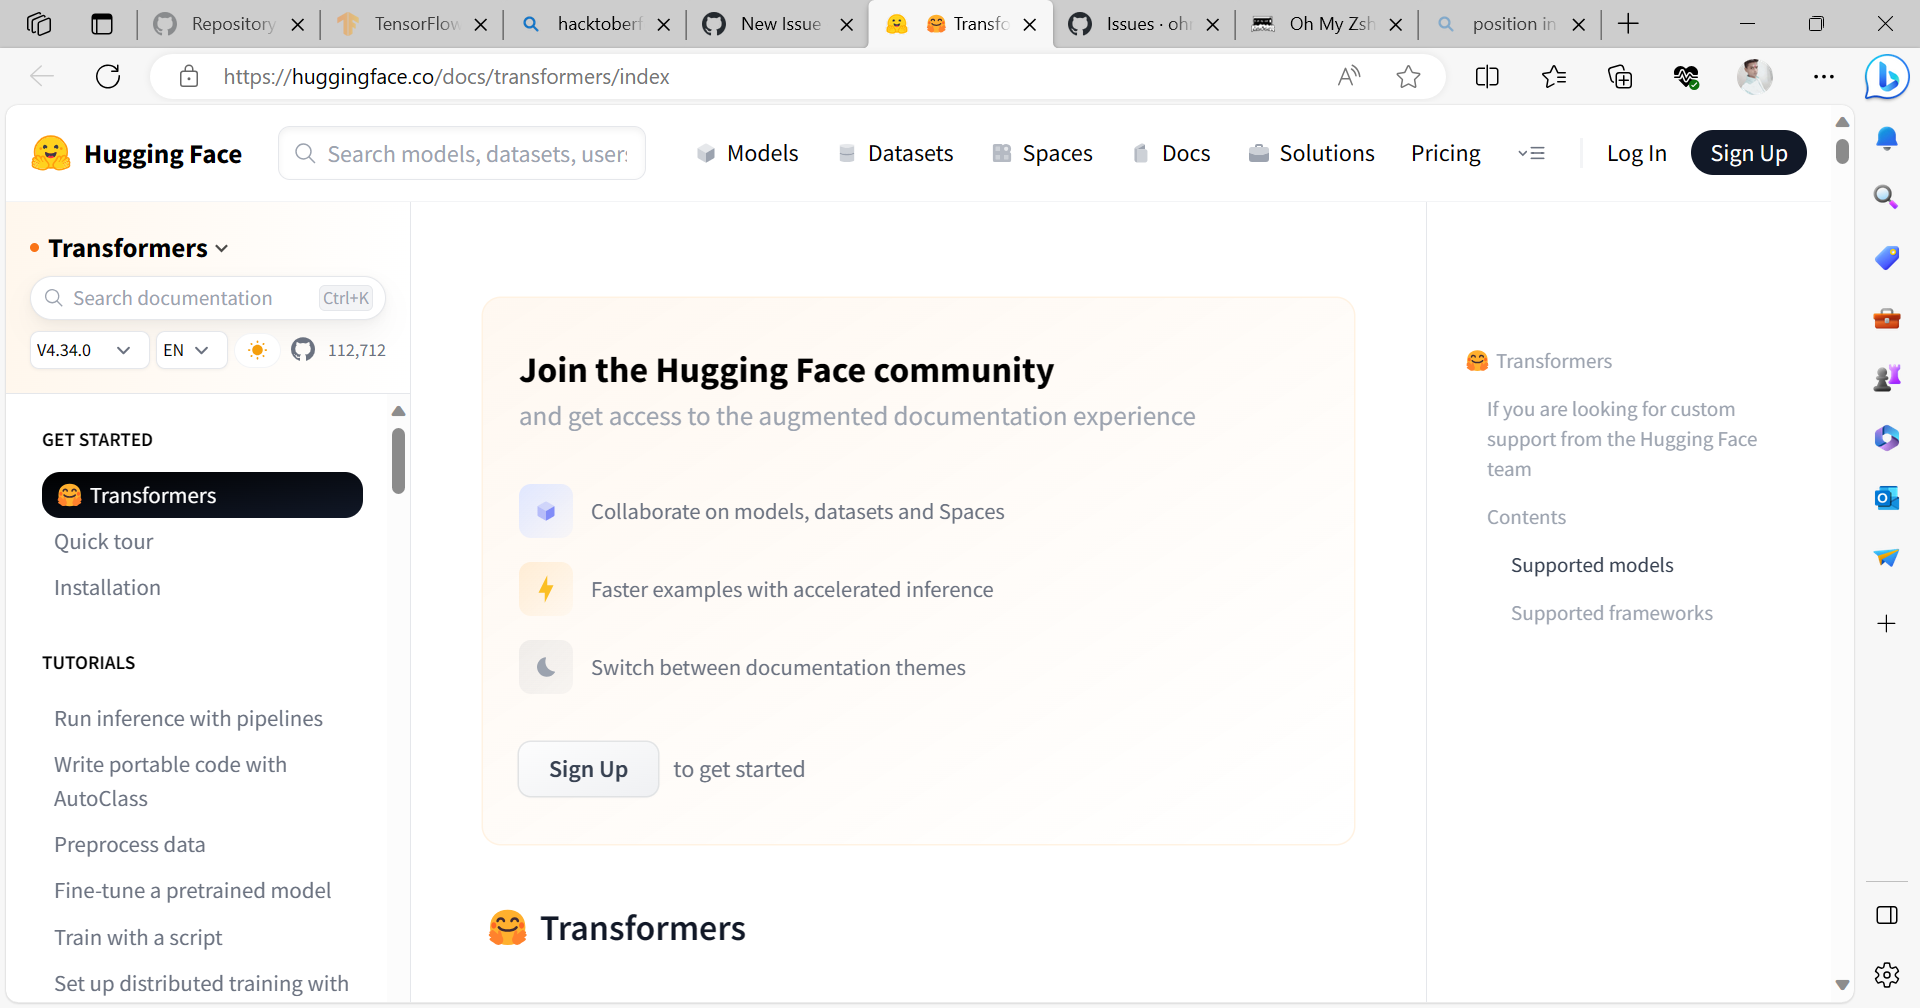
Task: Open the Shopping icon in the sidebar
Action: coord(1886,257)
